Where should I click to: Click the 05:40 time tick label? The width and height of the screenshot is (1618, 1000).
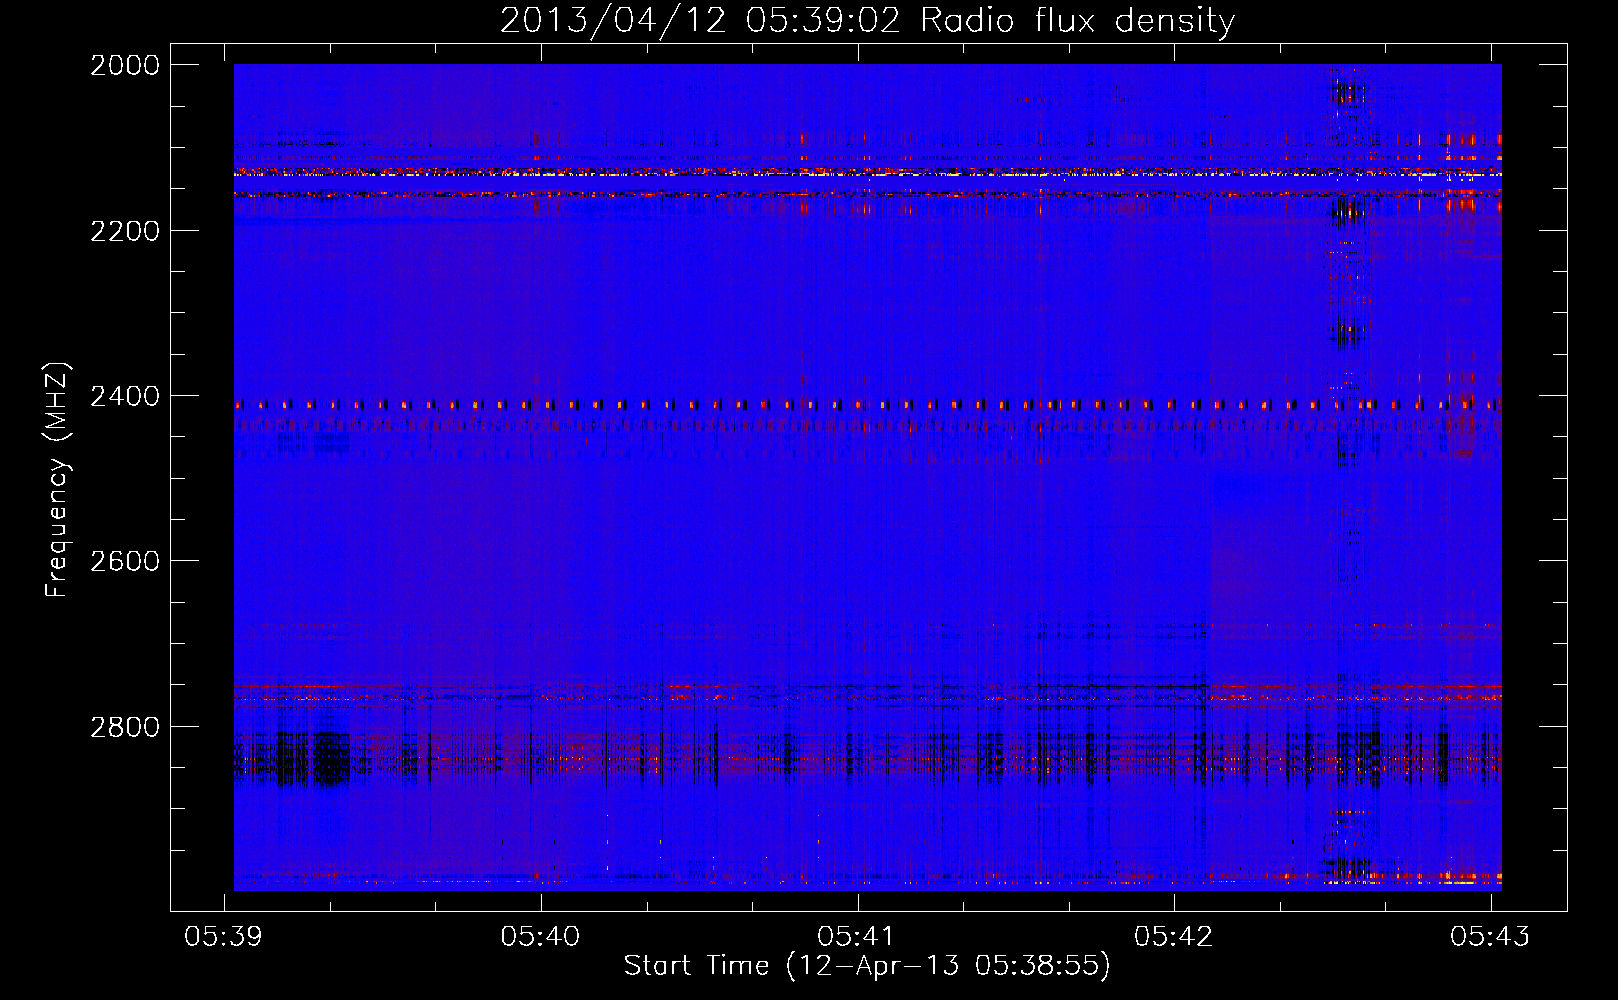(541, 936)
